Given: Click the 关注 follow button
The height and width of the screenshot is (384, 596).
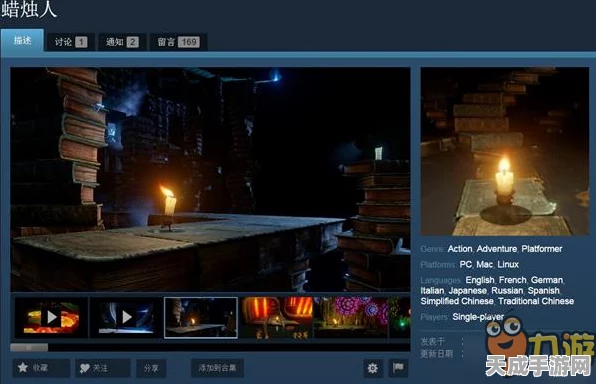Looking at the screenshot, I should click(103, 368).
